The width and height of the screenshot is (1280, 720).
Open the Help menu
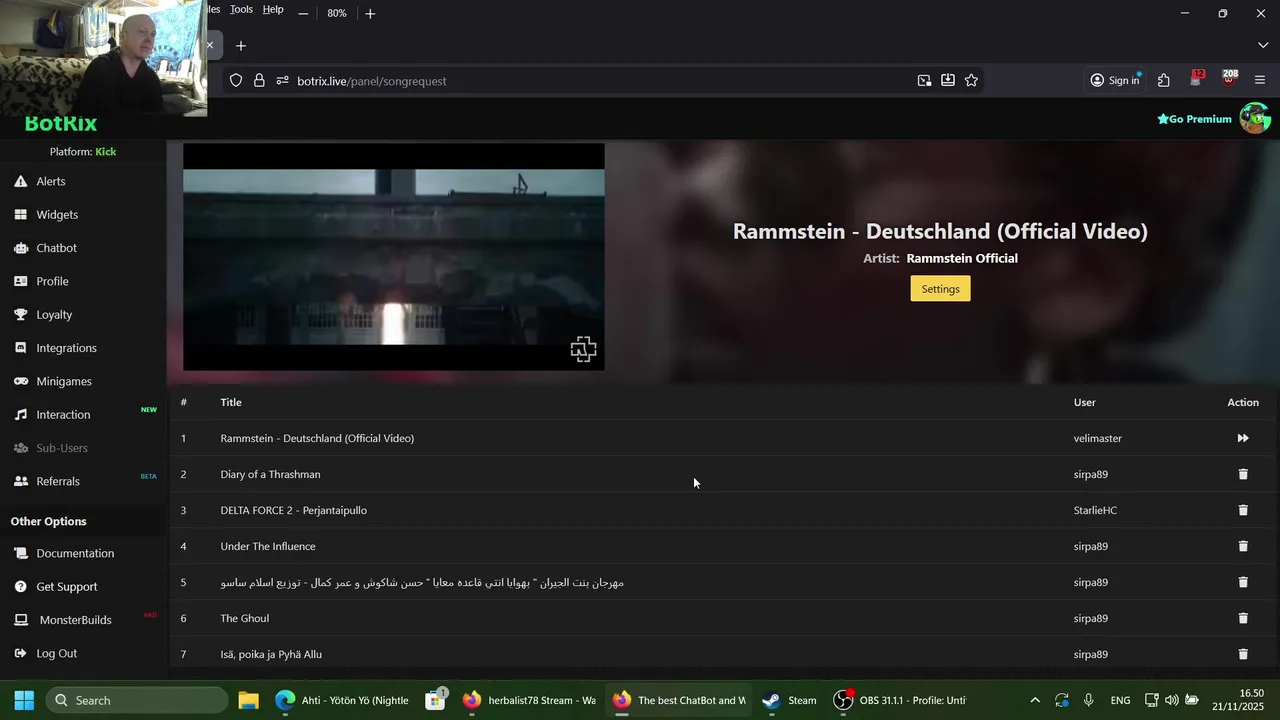(x=273, y=9)
